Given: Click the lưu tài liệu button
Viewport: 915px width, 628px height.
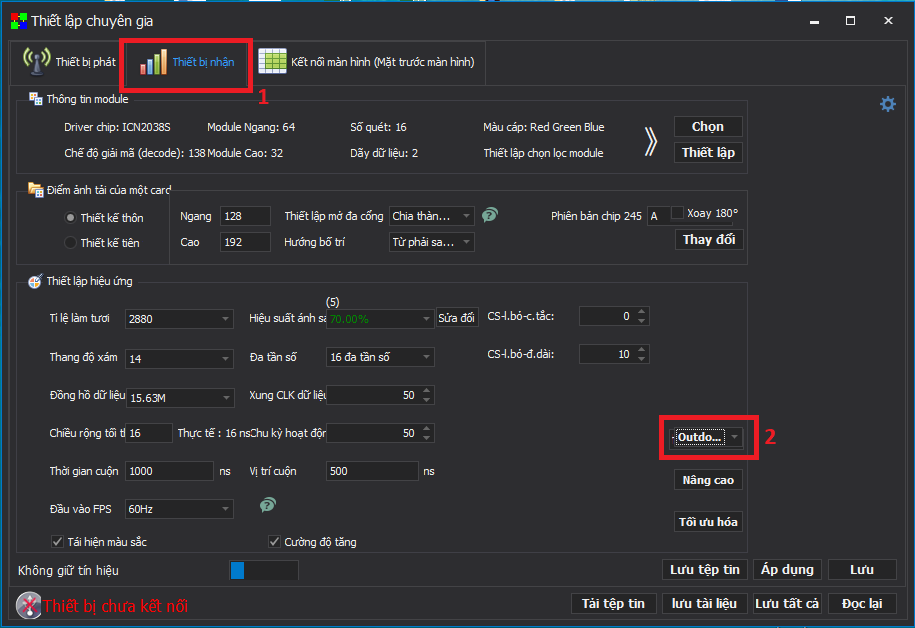Looking at the screenshot, I should 704,603.
